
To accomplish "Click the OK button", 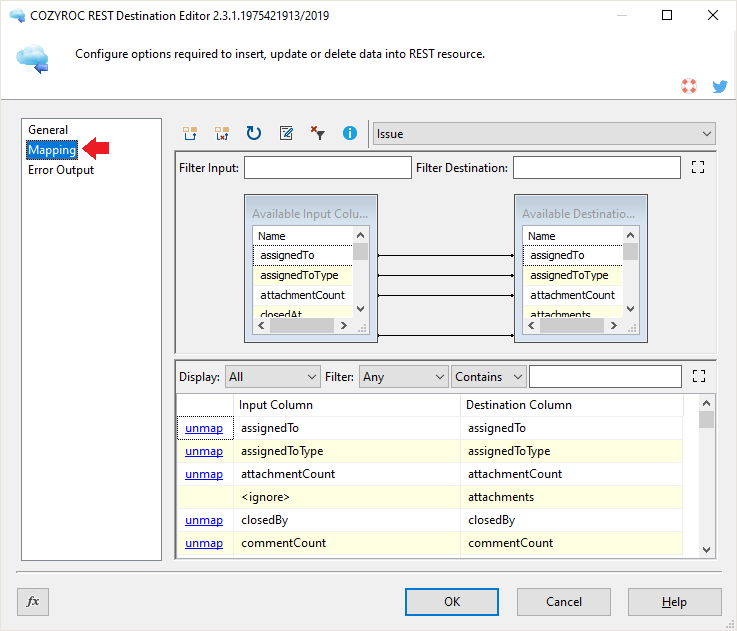I will click(452, 601).
